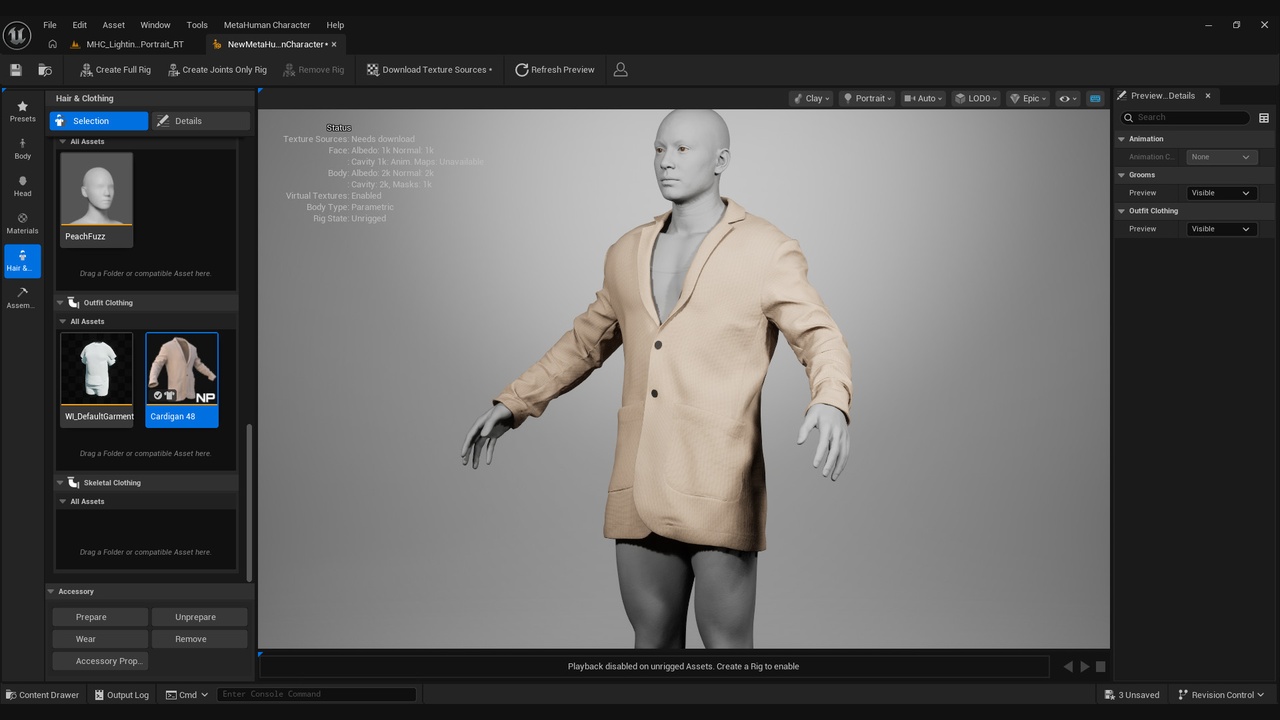Collapse the Outfit Clothing assets category
This screenshot has width=1280, height=720.
[60, 302]
